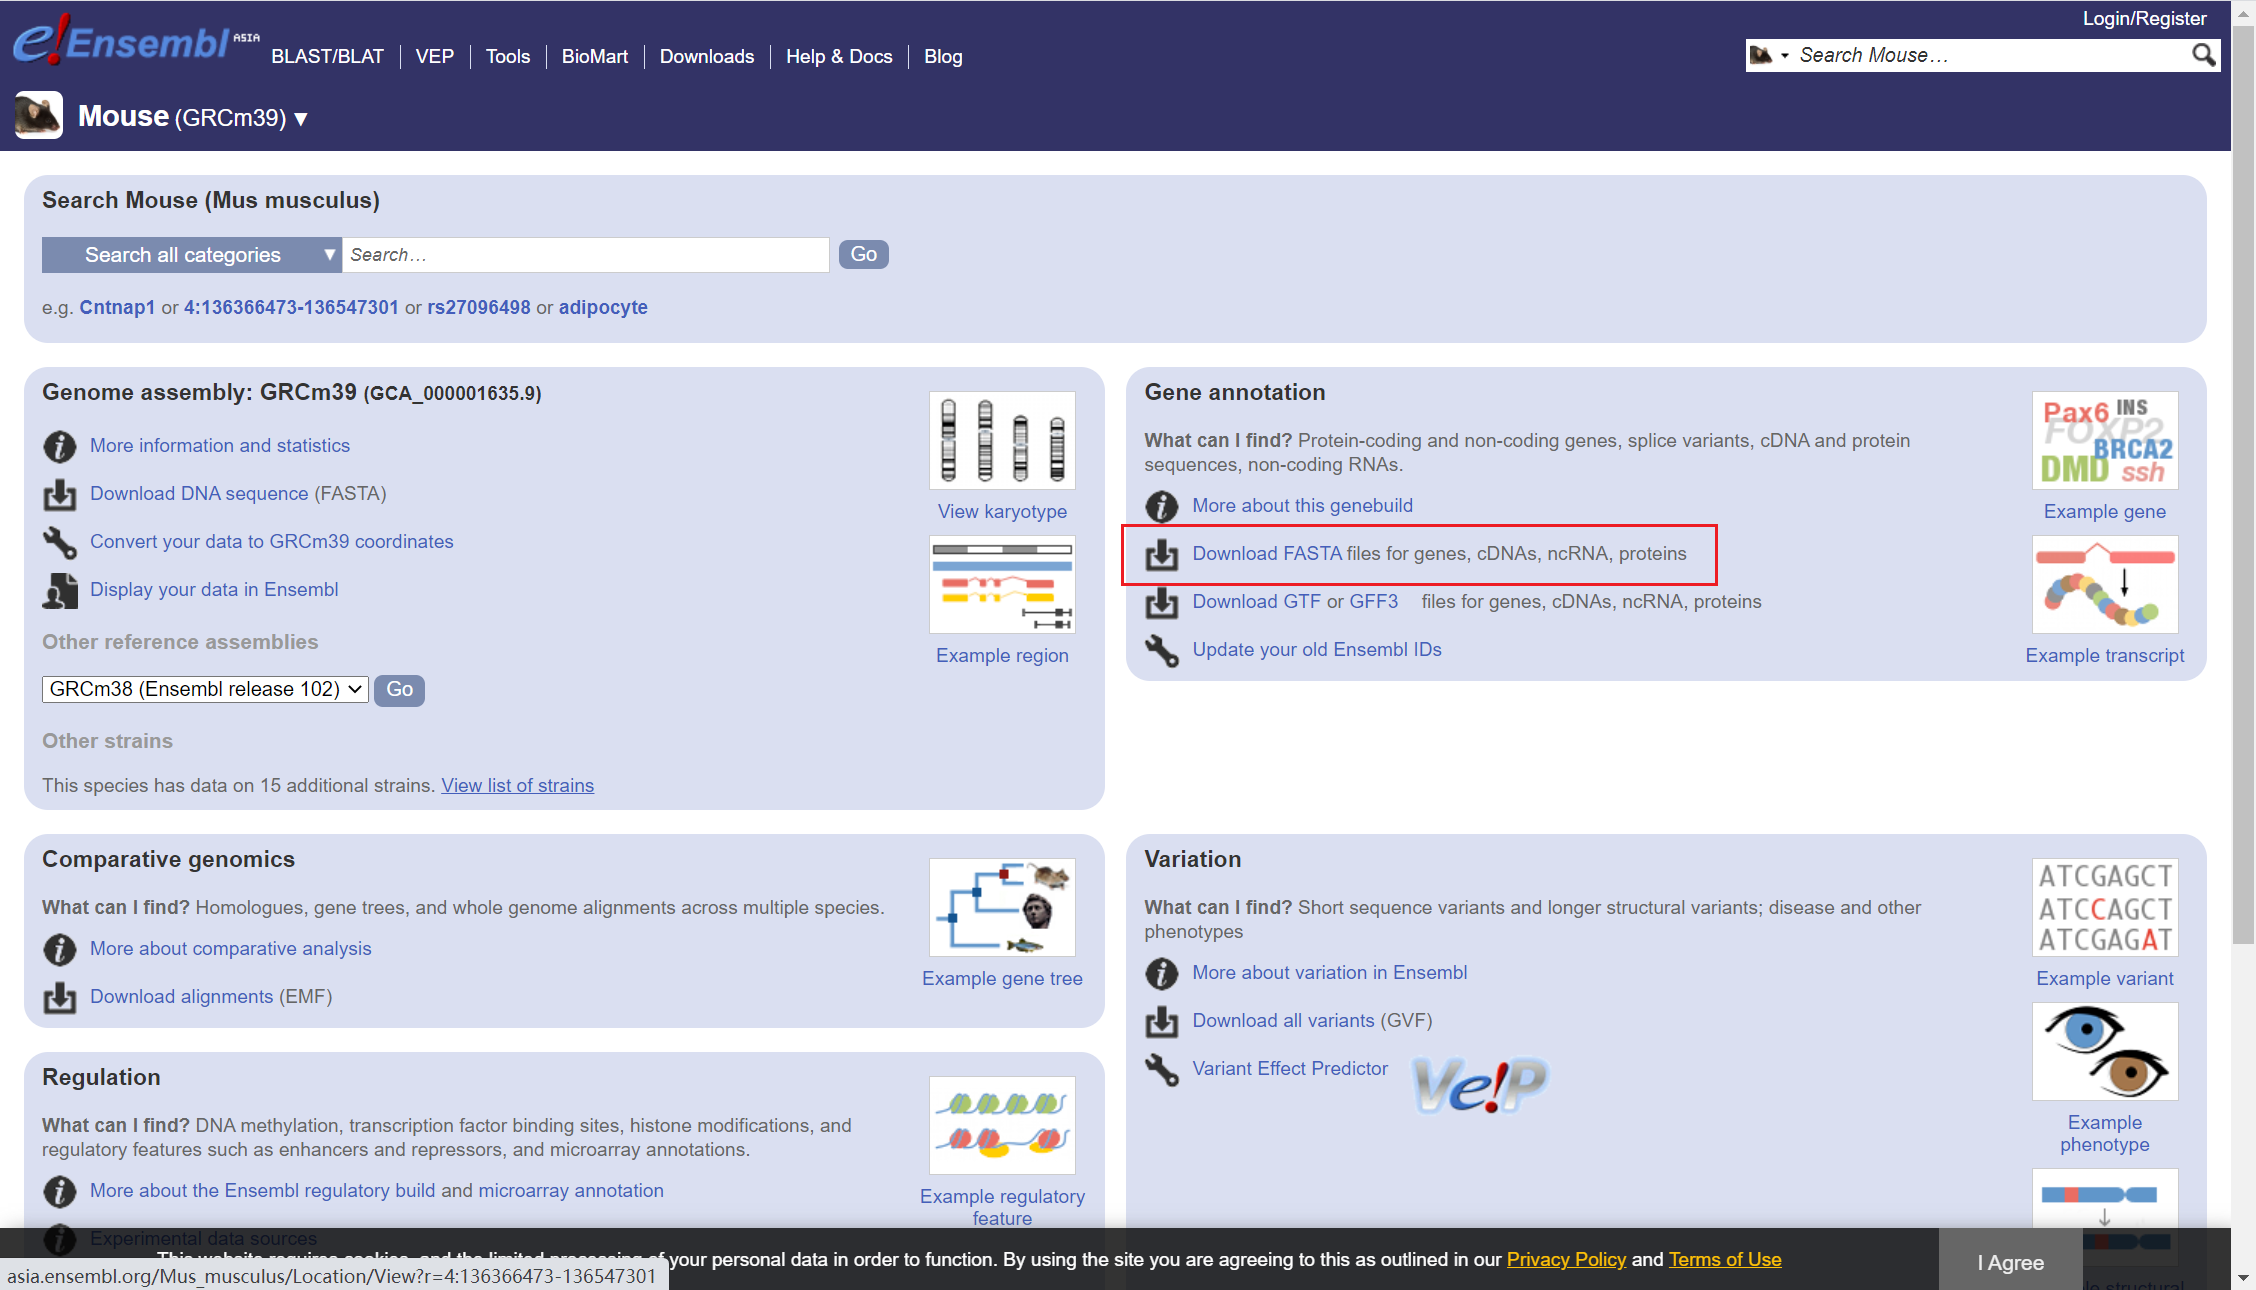Open the Download GTF link
Image resolution: width=2256 pixels, height=1290 pixels.
(x=1256, y=602)
